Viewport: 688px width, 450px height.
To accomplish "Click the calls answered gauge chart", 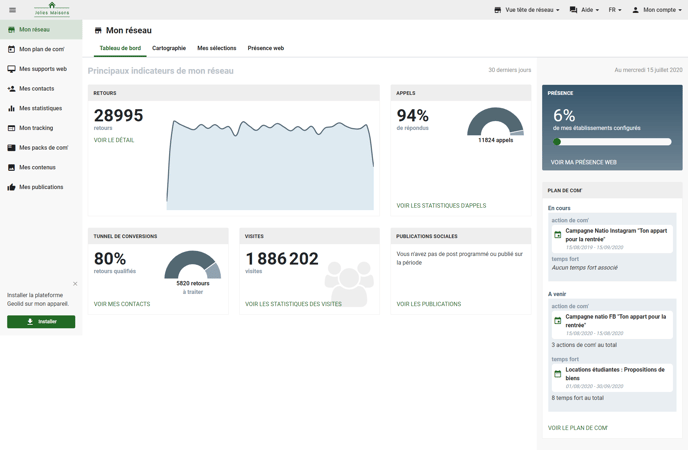I will pyautogui.click(x=495, y=121).
